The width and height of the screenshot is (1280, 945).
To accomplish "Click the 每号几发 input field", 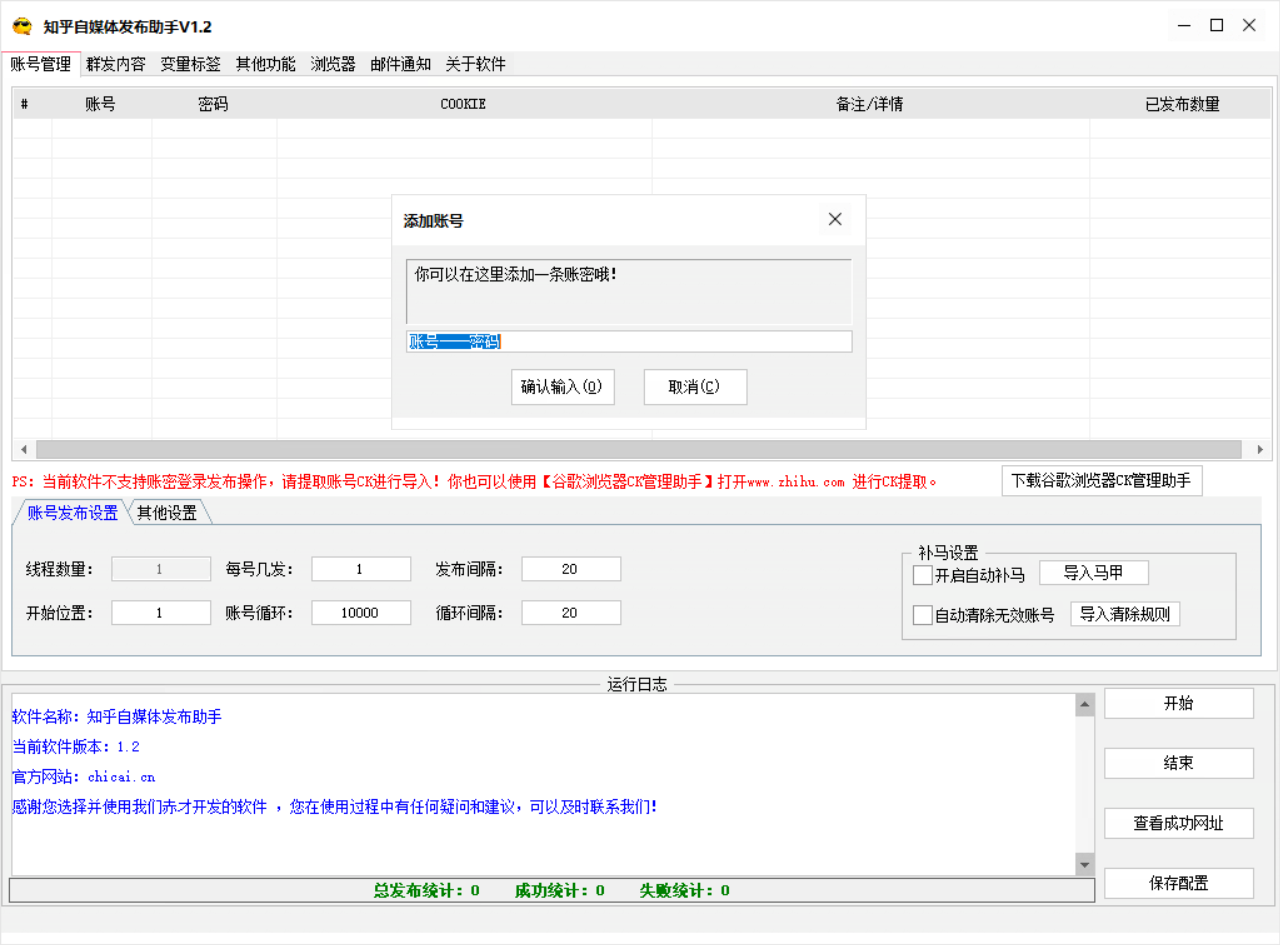I will (361, 569).
